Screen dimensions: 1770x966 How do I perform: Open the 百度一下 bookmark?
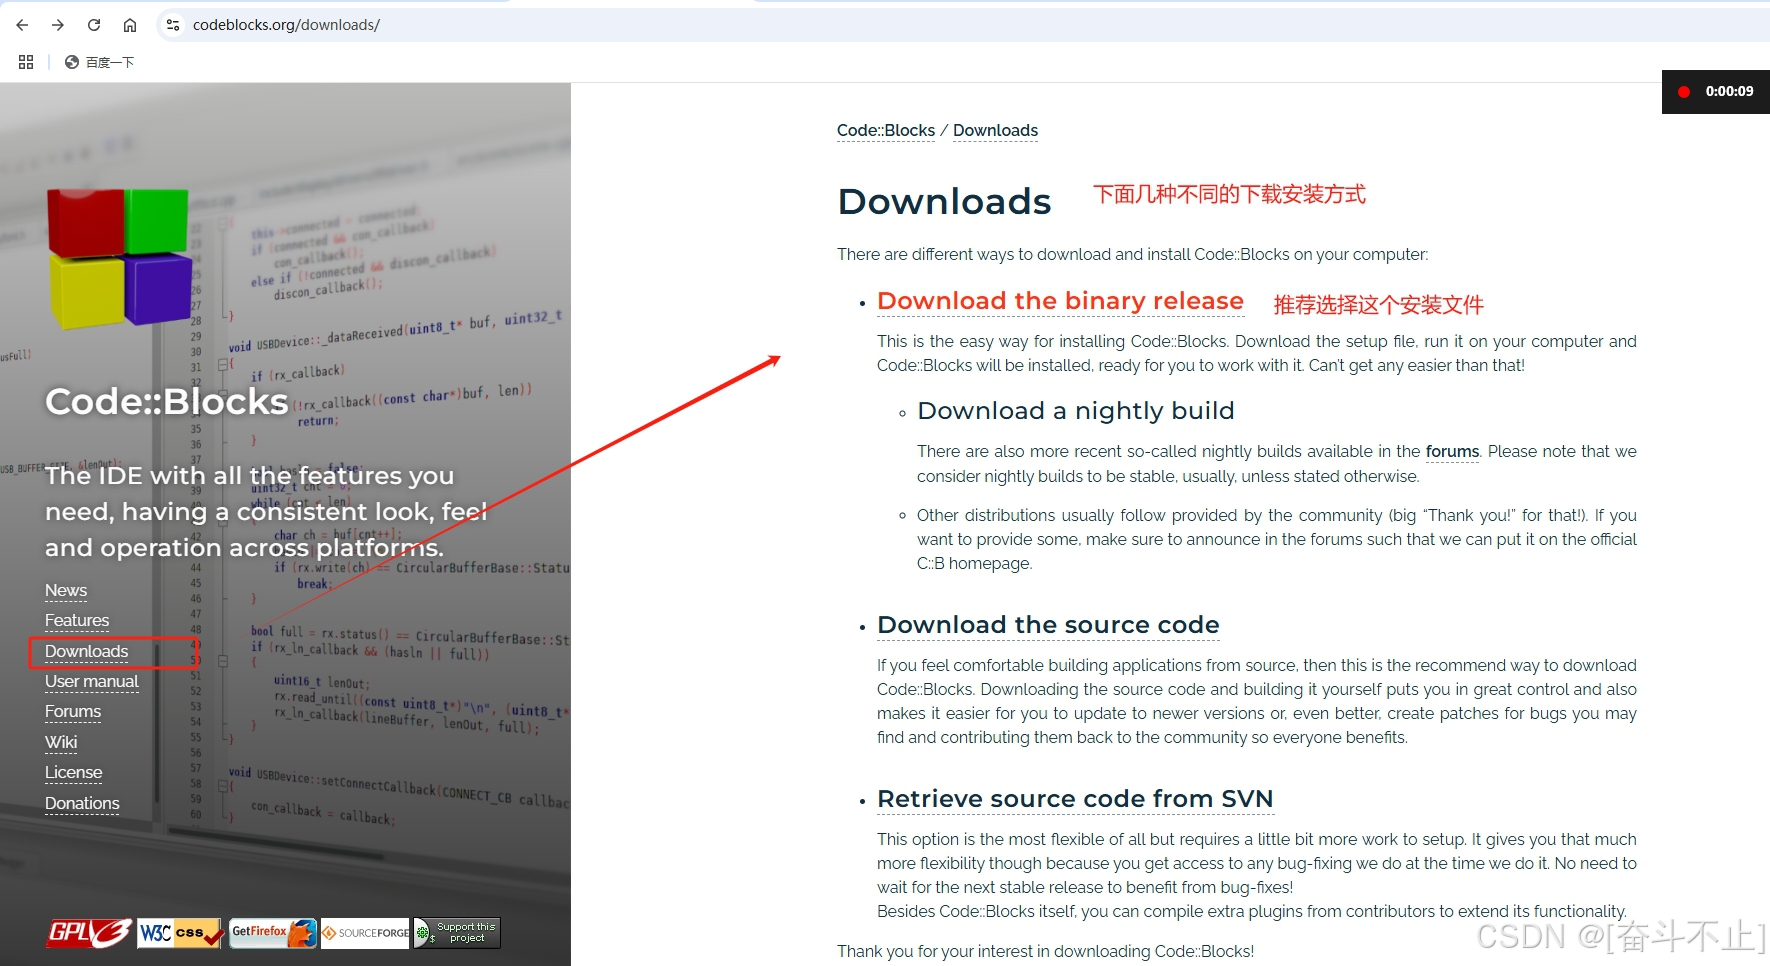99,62
